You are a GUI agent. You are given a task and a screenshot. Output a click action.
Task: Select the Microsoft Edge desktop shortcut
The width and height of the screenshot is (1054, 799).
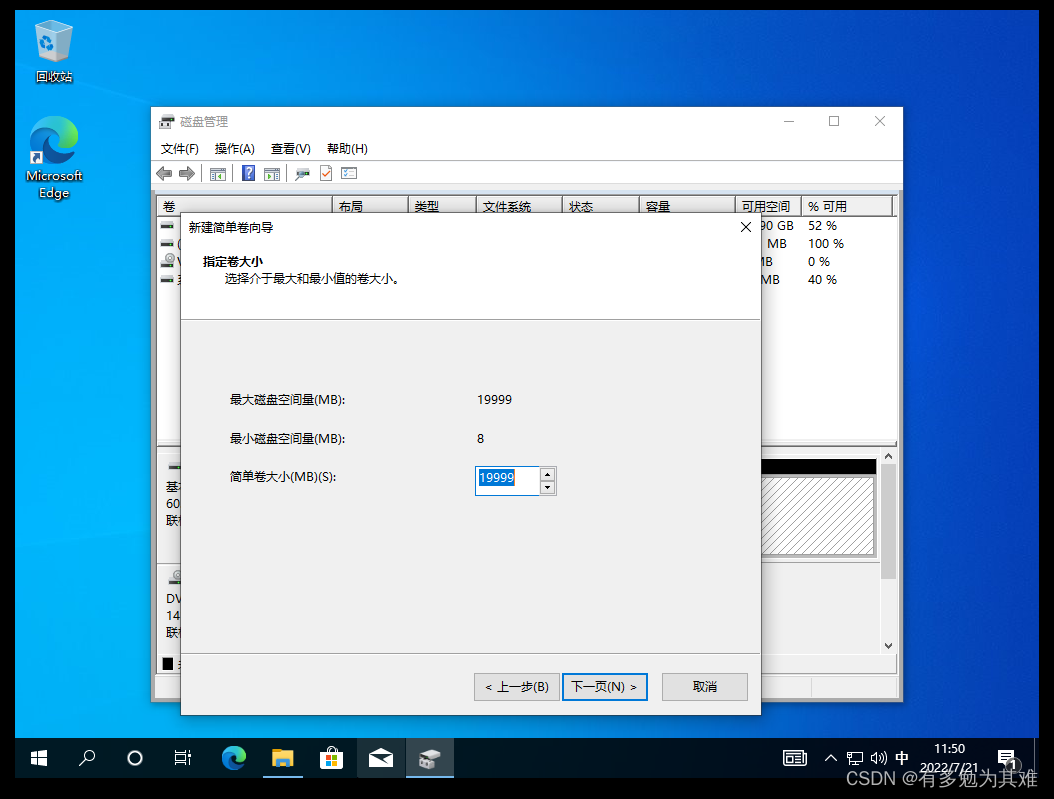[54, 158]
